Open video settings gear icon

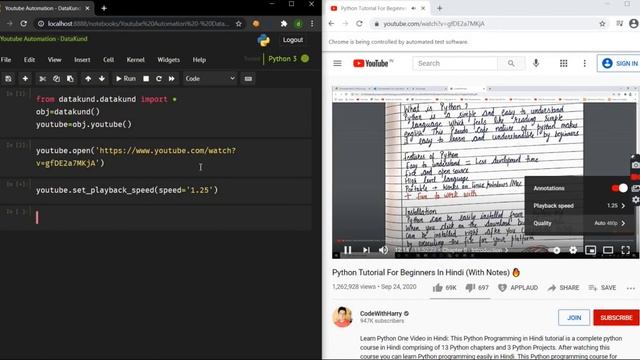pos(573,250)
